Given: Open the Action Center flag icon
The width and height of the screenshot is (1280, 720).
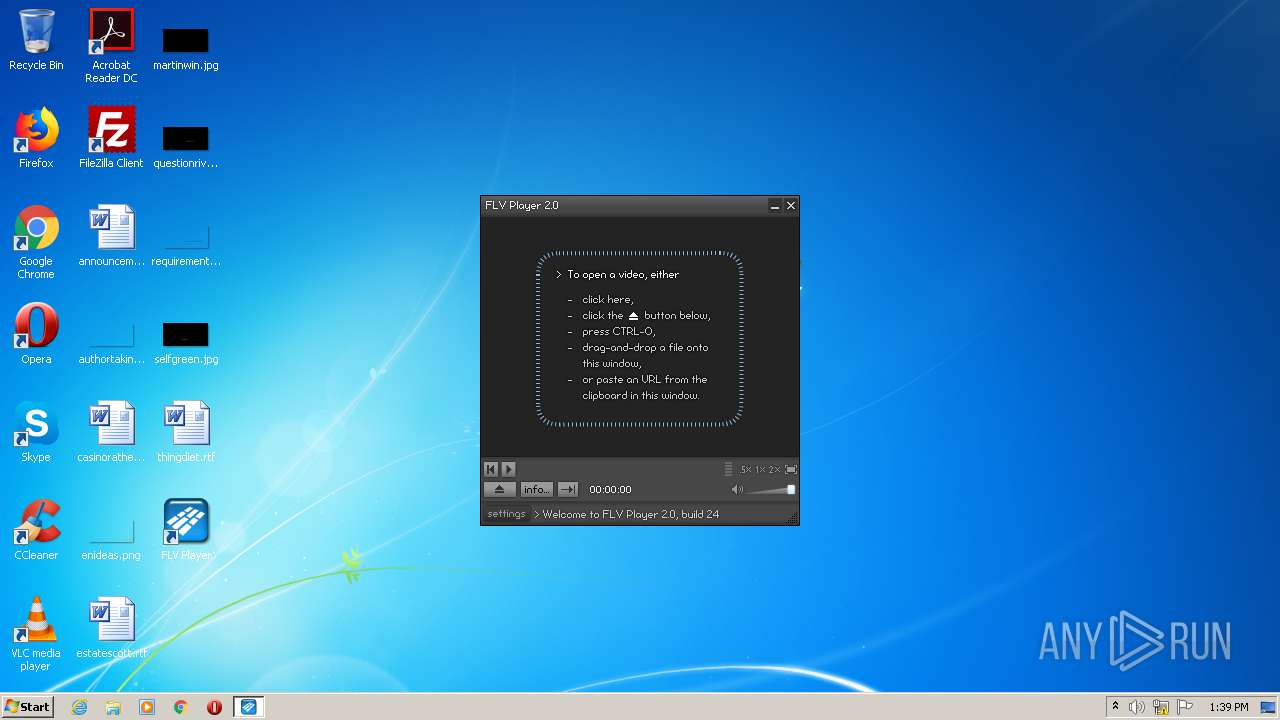Looking at the screenshot, I should (x=1184, y=707).
